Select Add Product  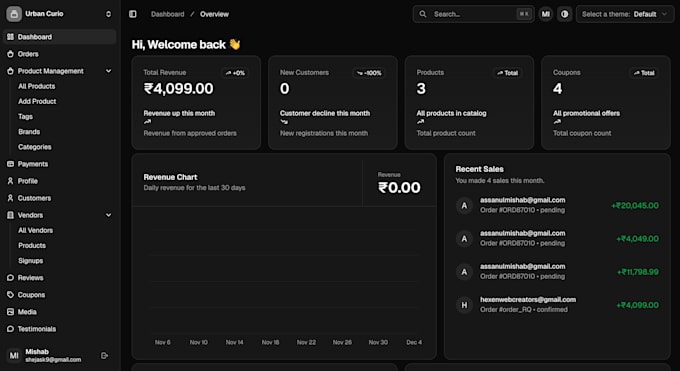[37, 102]
